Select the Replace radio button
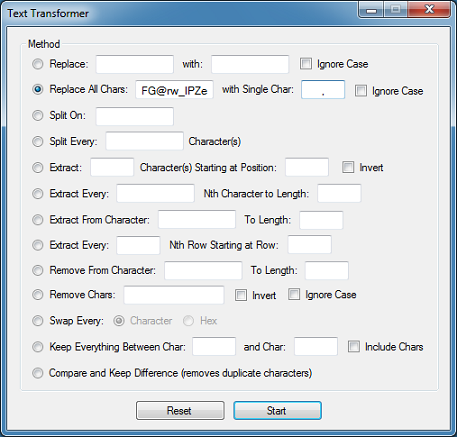The image size is (457, 437). coord(38,64)
